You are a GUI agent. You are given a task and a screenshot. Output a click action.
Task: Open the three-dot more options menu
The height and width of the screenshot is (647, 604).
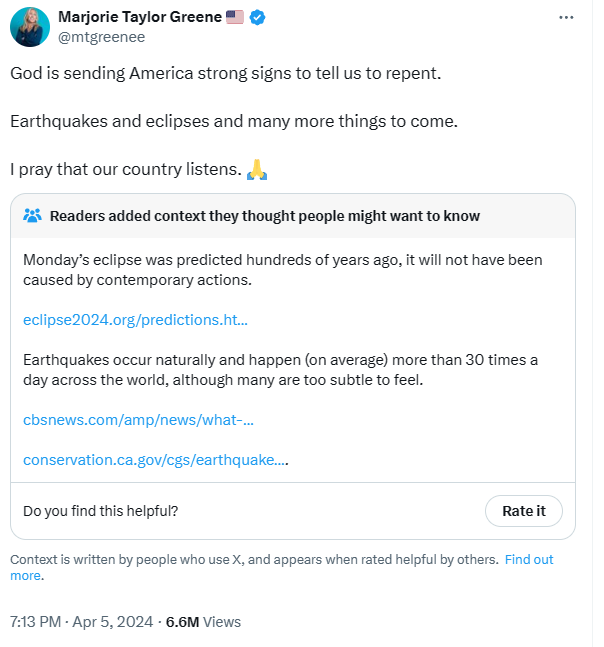pyautogui.click(x=566, y=17)
